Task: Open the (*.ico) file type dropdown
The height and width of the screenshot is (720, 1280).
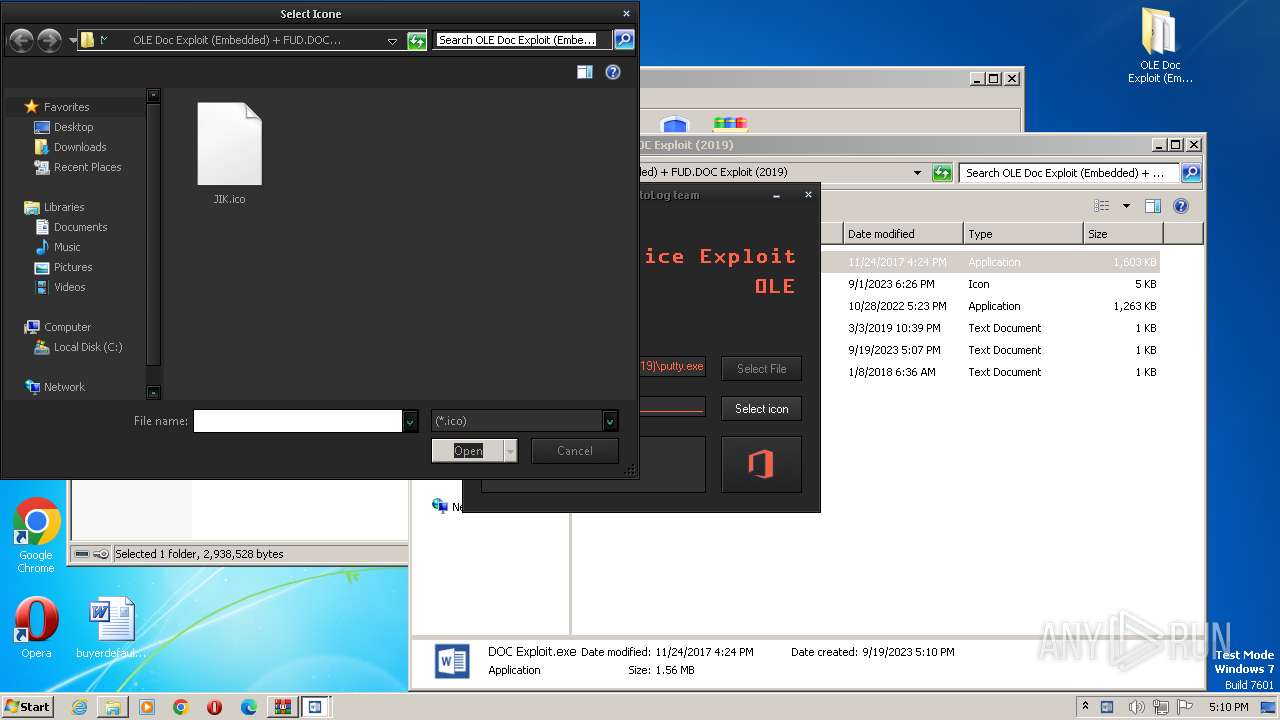Action: click(525, 421)
